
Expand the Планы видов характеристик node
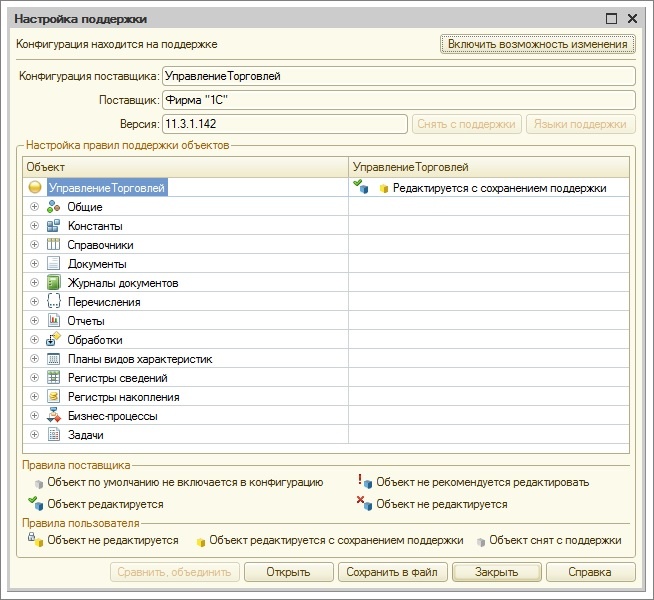[35, 359]
